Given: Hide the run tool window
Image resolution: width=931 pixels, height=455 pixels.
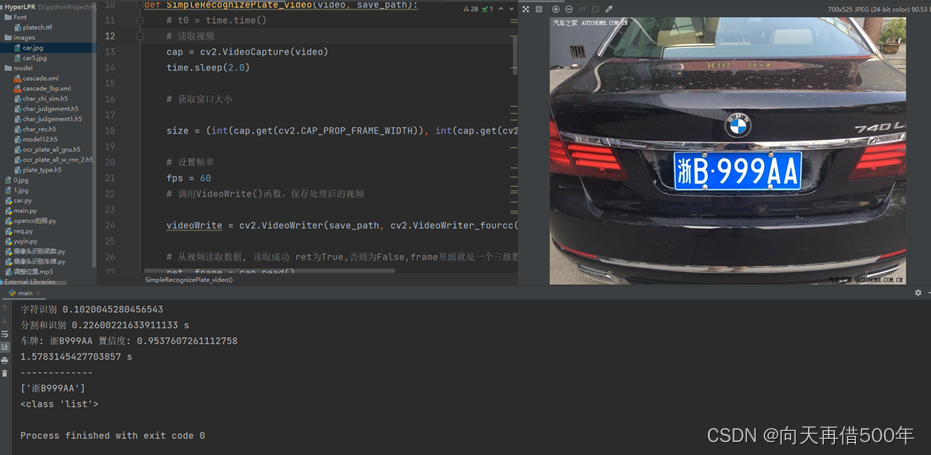Looking at the screenshot, I should tap(927, 293).
